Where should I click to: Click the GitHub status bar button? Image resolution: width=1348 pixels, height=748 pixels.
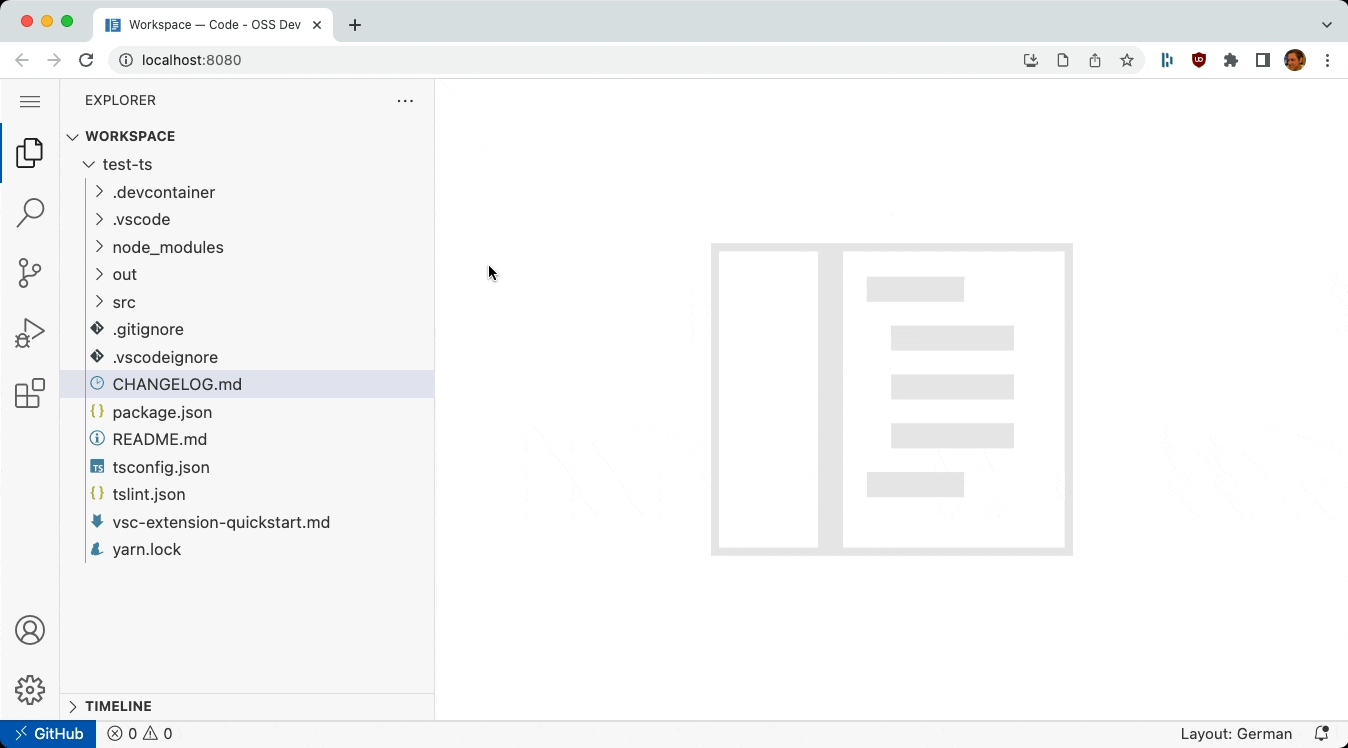[x=49, y=733]
